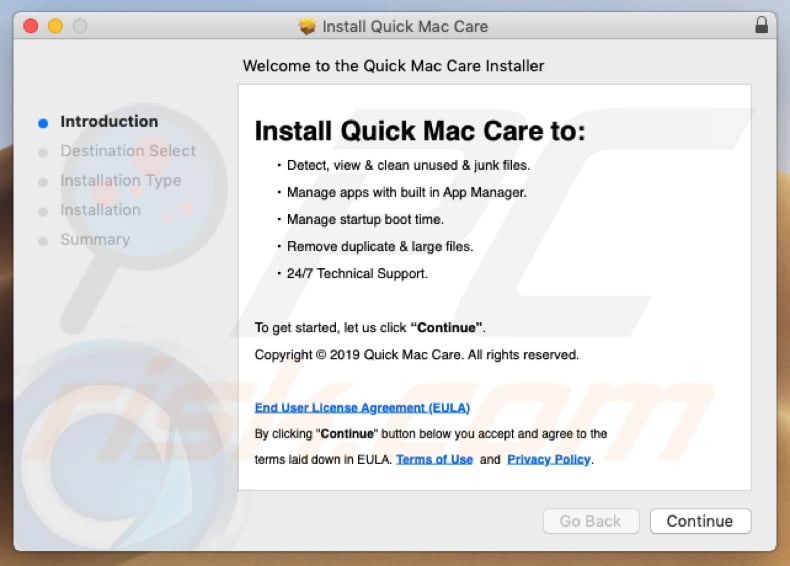Open the End User License Agreement (EULA) link
The width and height of the screenshot is (790, 566).
(x=362, y=407)
